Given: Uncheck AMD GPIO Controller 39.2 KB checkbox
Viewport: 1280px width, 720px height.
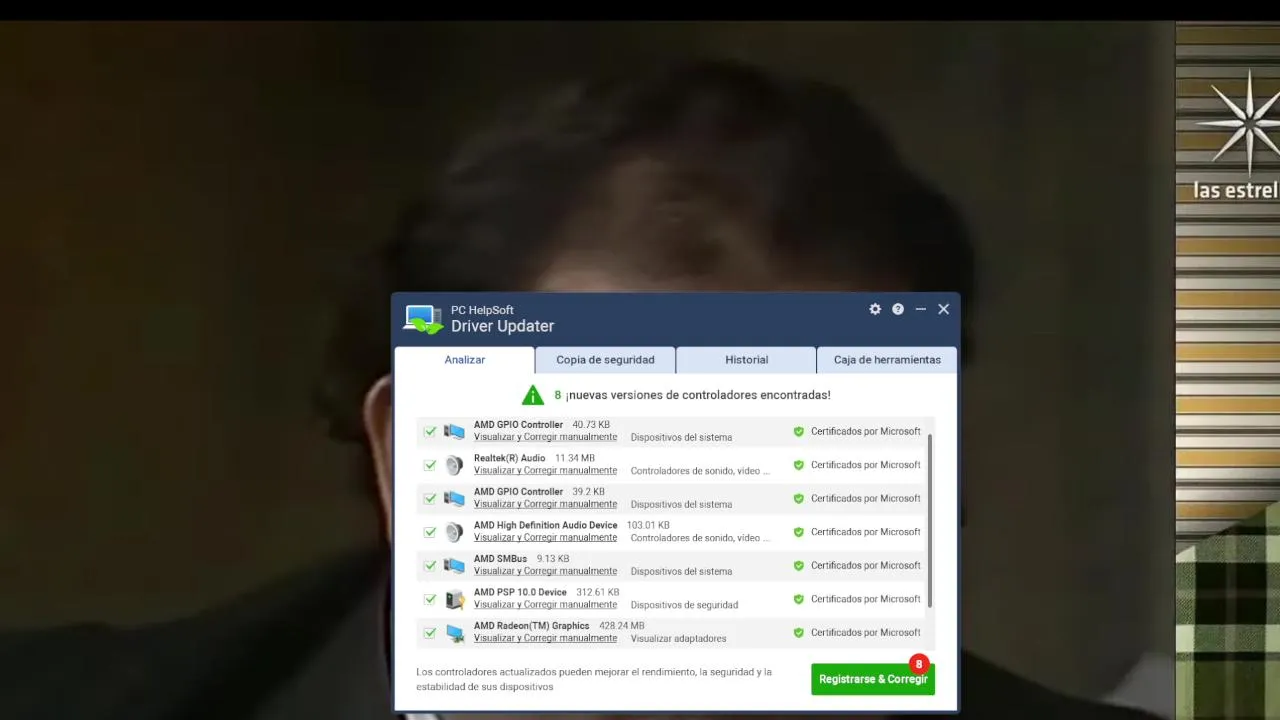Looking at the screenshot, I should [x=430, y=499].
